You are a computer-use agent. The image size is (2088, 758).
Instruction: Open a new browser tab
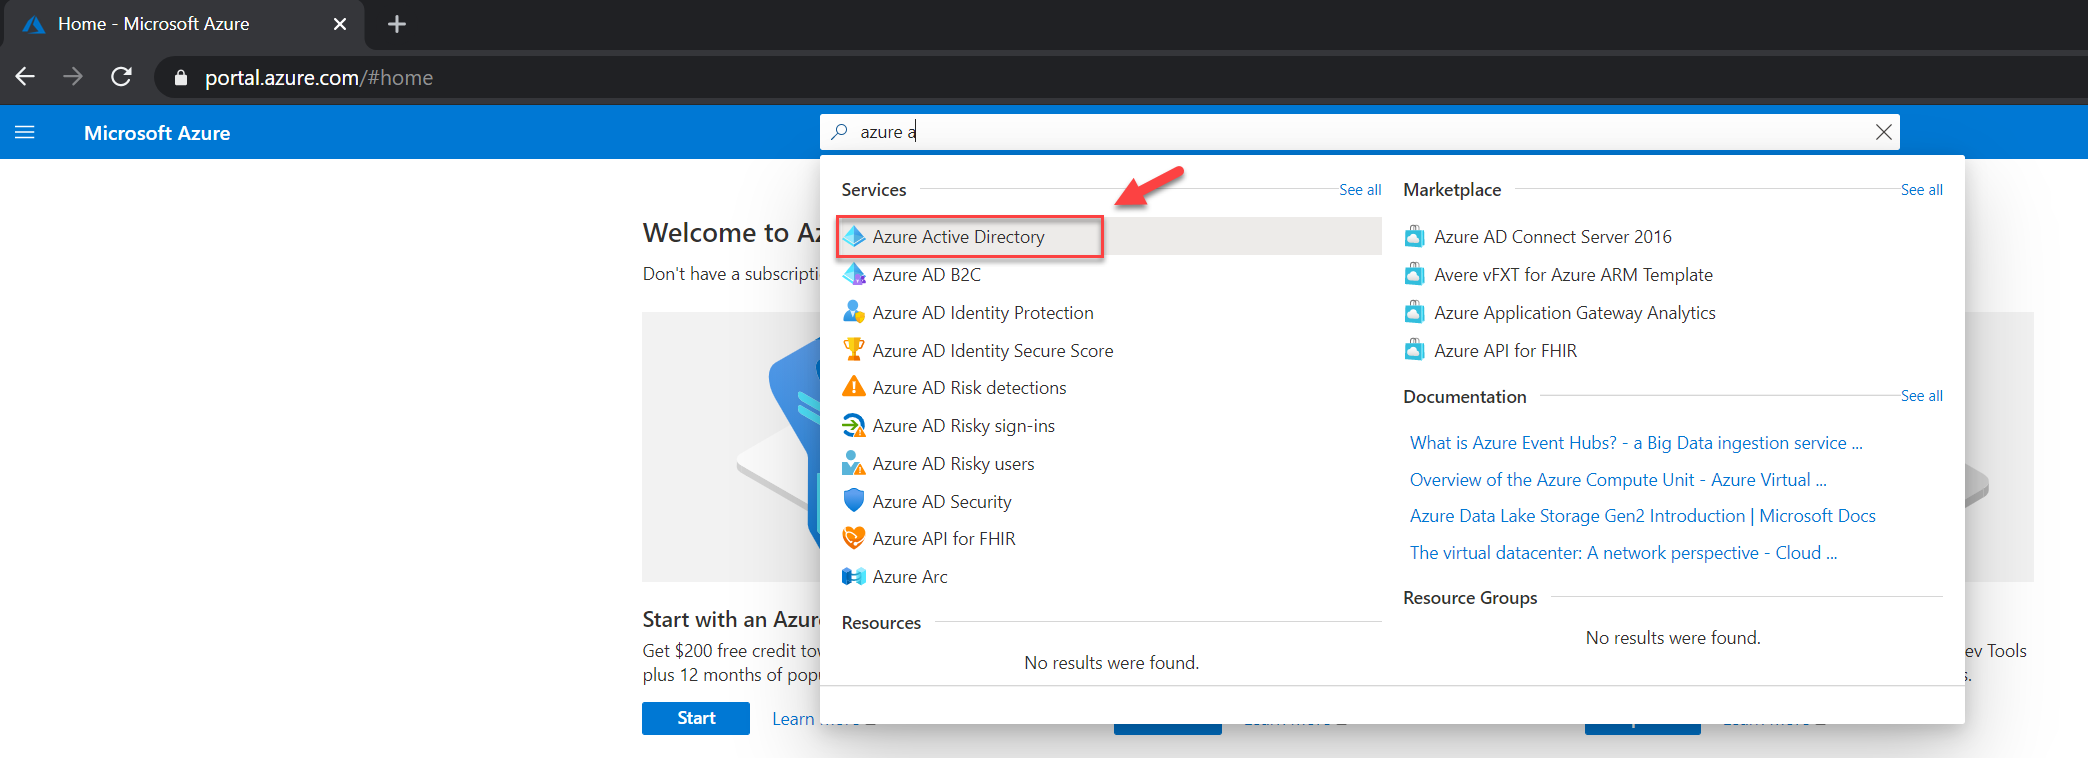click(397, 24)
